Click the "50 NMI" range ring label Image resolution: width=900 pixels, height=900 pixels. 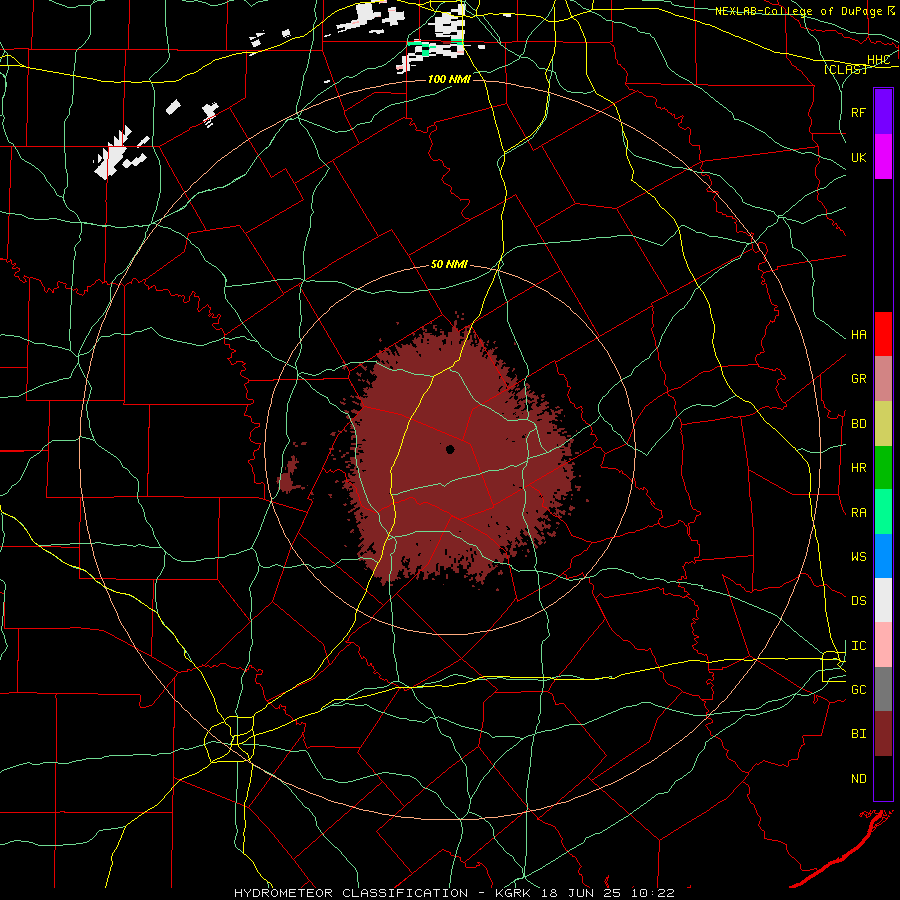click(449, 264)
